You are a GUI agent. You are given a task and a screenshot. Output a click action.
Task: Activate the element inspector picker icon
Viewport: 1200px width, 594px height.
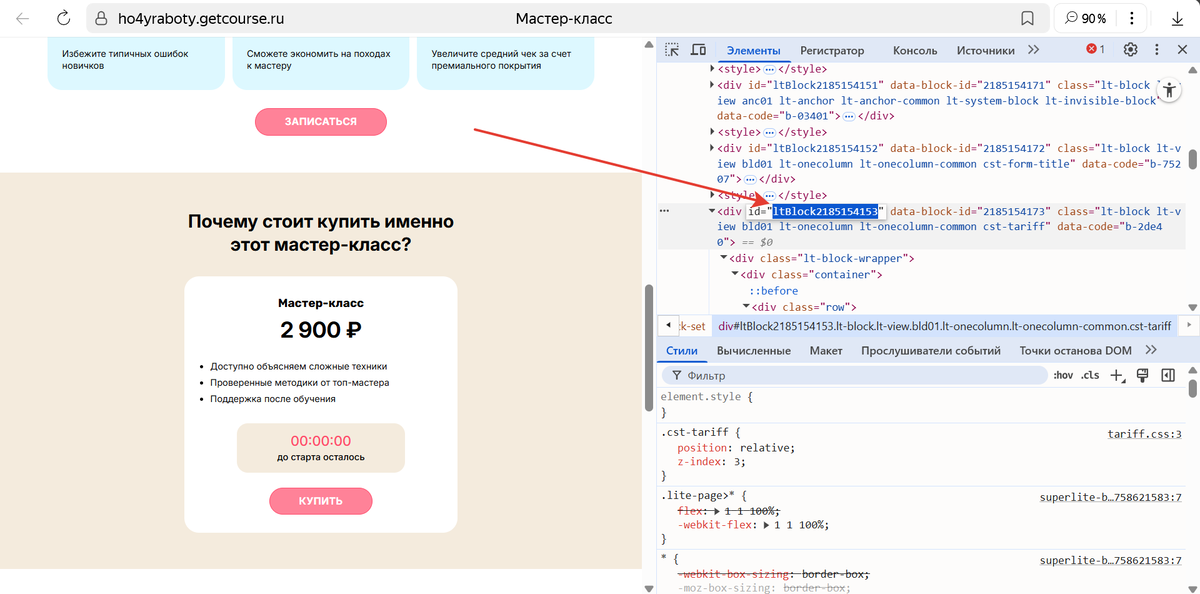point(673,50)
